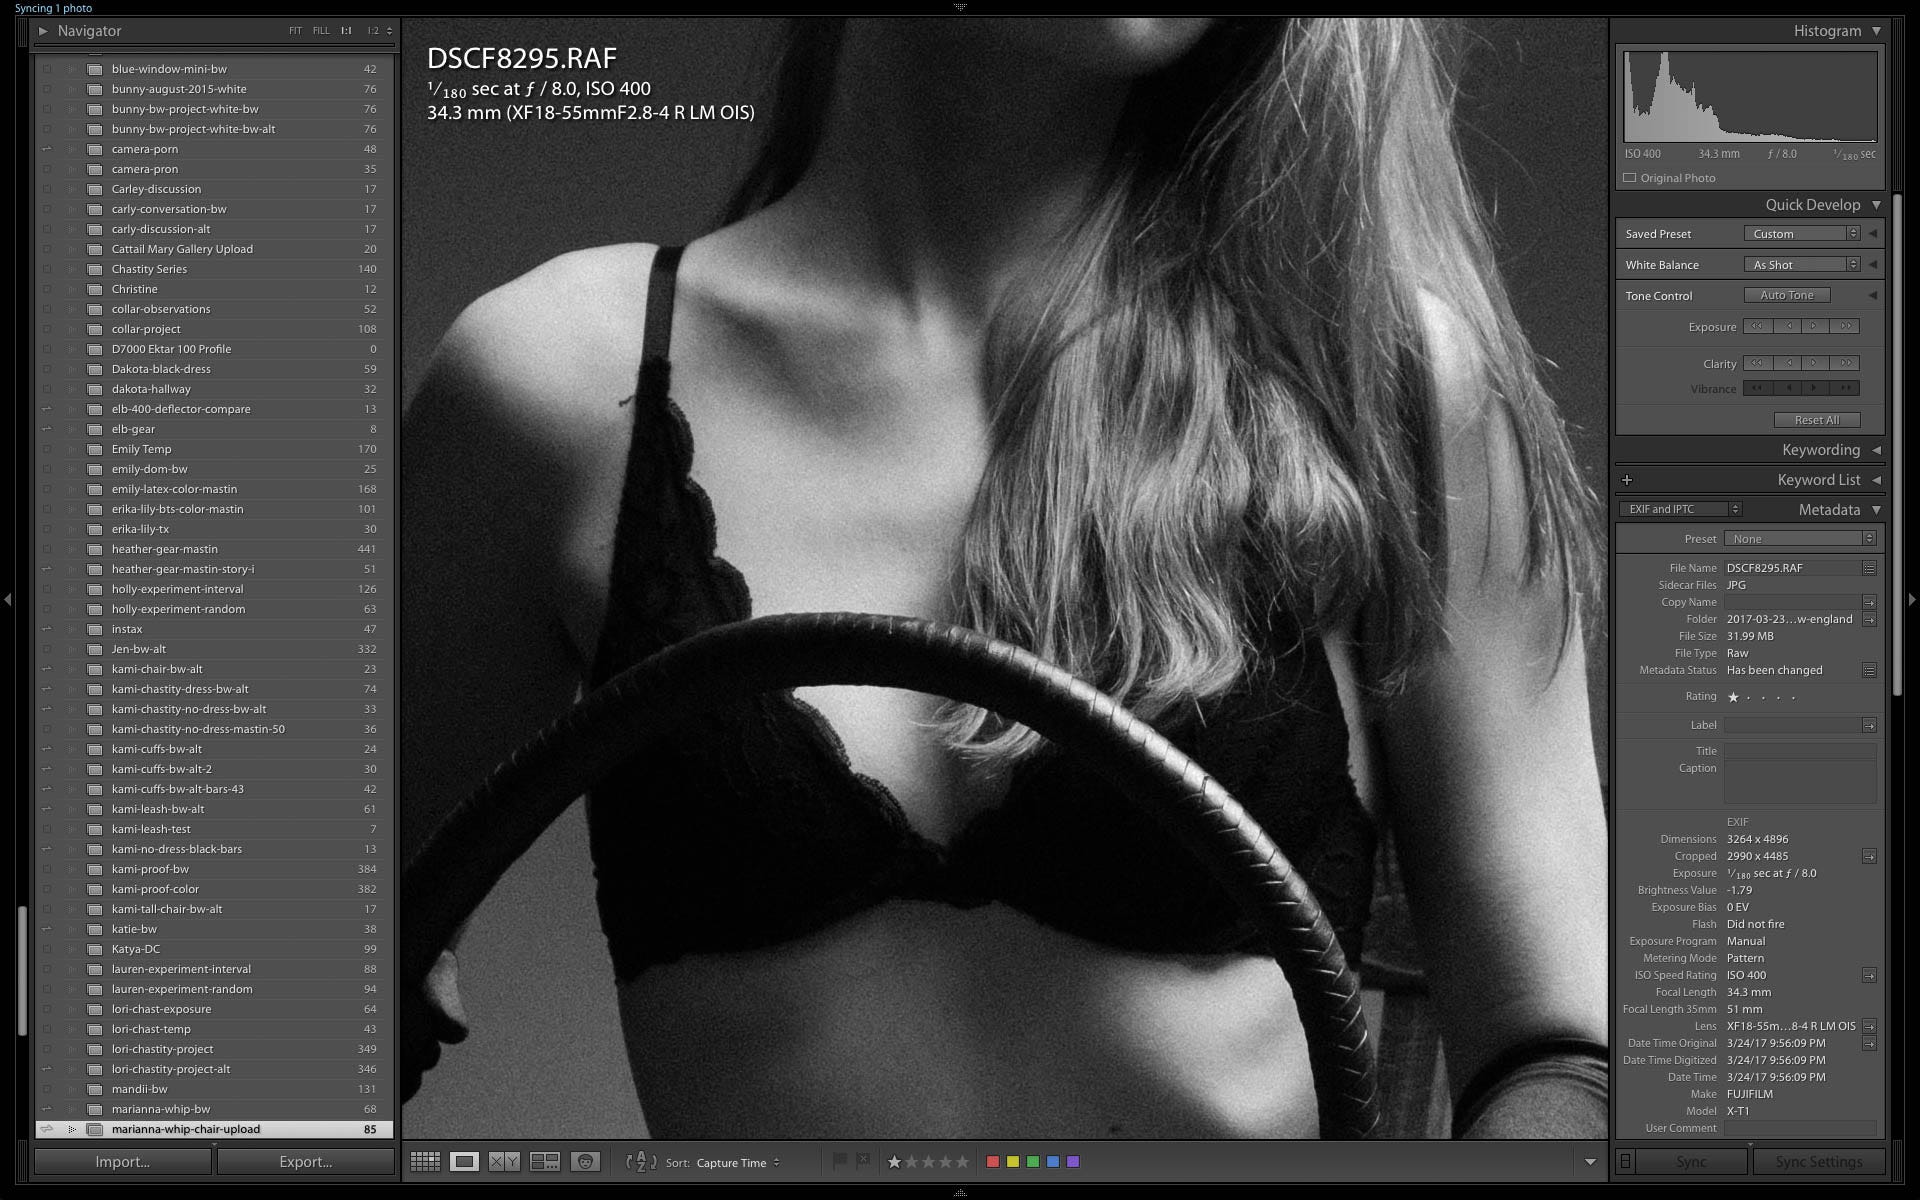This screenshot has height=1200, width=1920.
Task: Check the box beside mandii-bw collection
Action: [x=46, y=1089]
